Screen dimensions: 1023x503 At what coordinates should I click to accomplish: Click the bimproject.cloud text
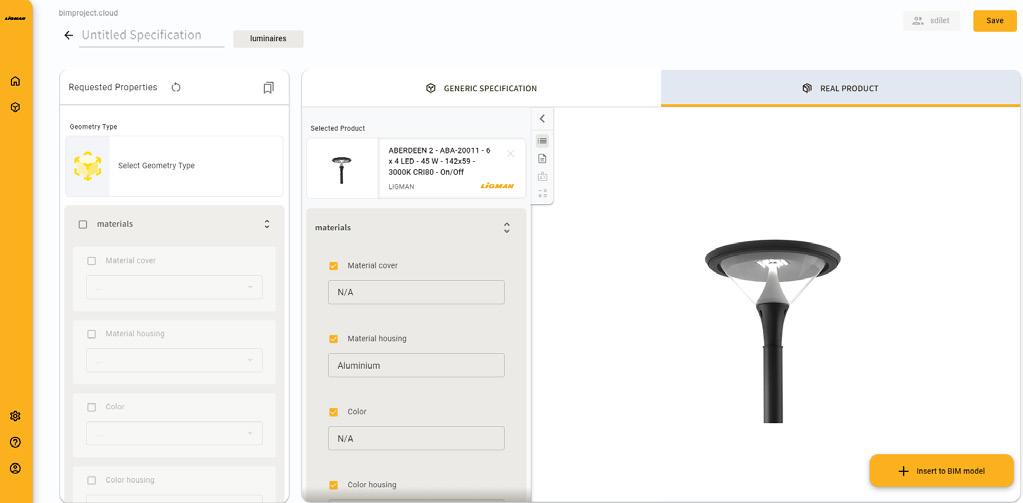tap(88, 13)
